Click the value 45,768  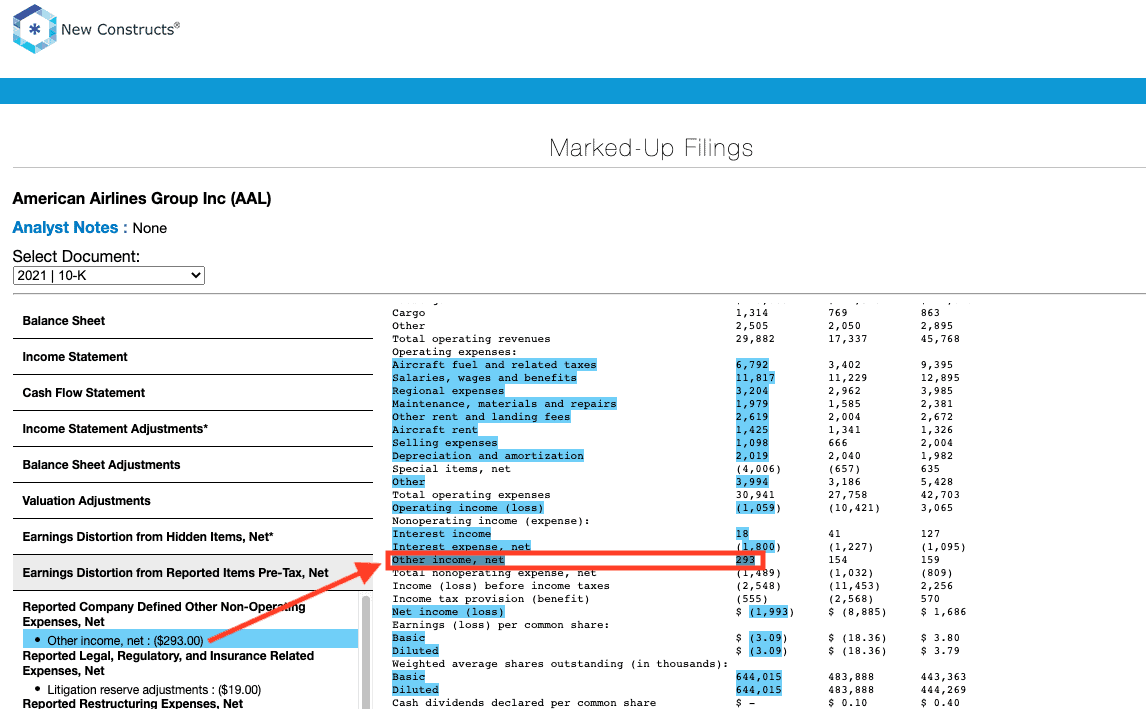[940, 339]
